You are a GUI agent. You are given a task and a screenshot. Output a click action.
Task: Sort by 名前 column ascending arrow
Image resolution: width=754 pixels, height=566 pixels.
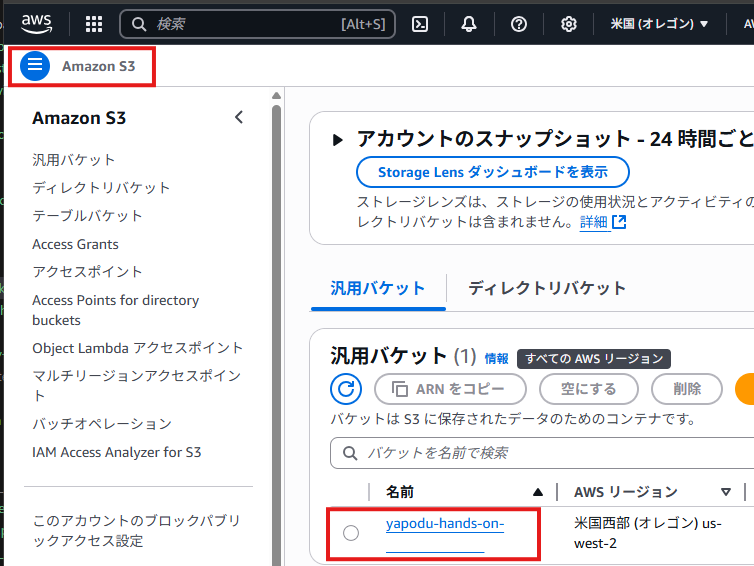click(x=538, y=492)
